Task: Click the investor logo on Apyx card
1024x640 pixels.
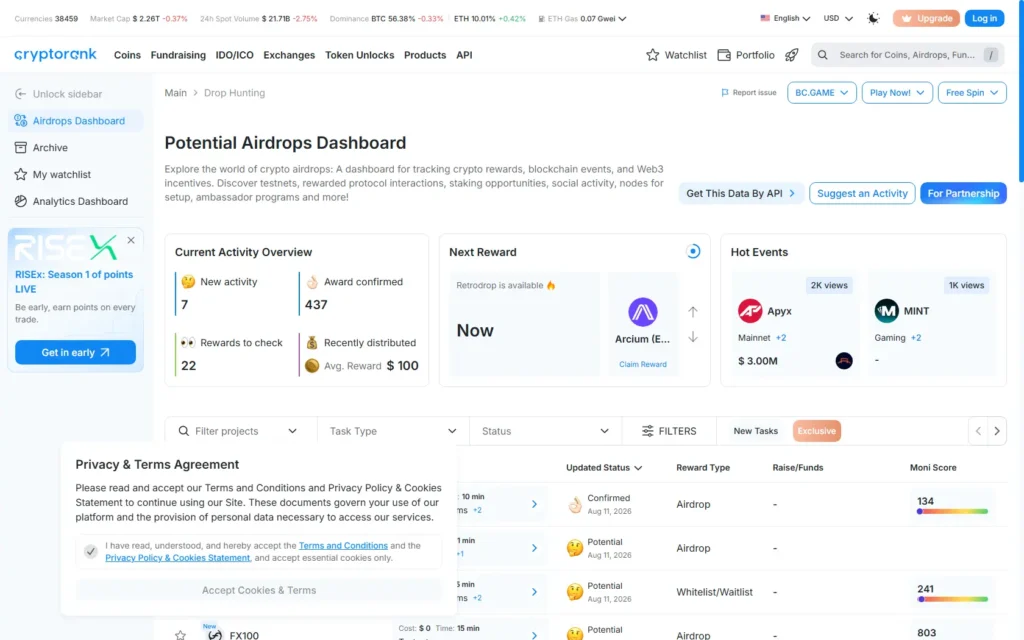Action: click(844, 360)
